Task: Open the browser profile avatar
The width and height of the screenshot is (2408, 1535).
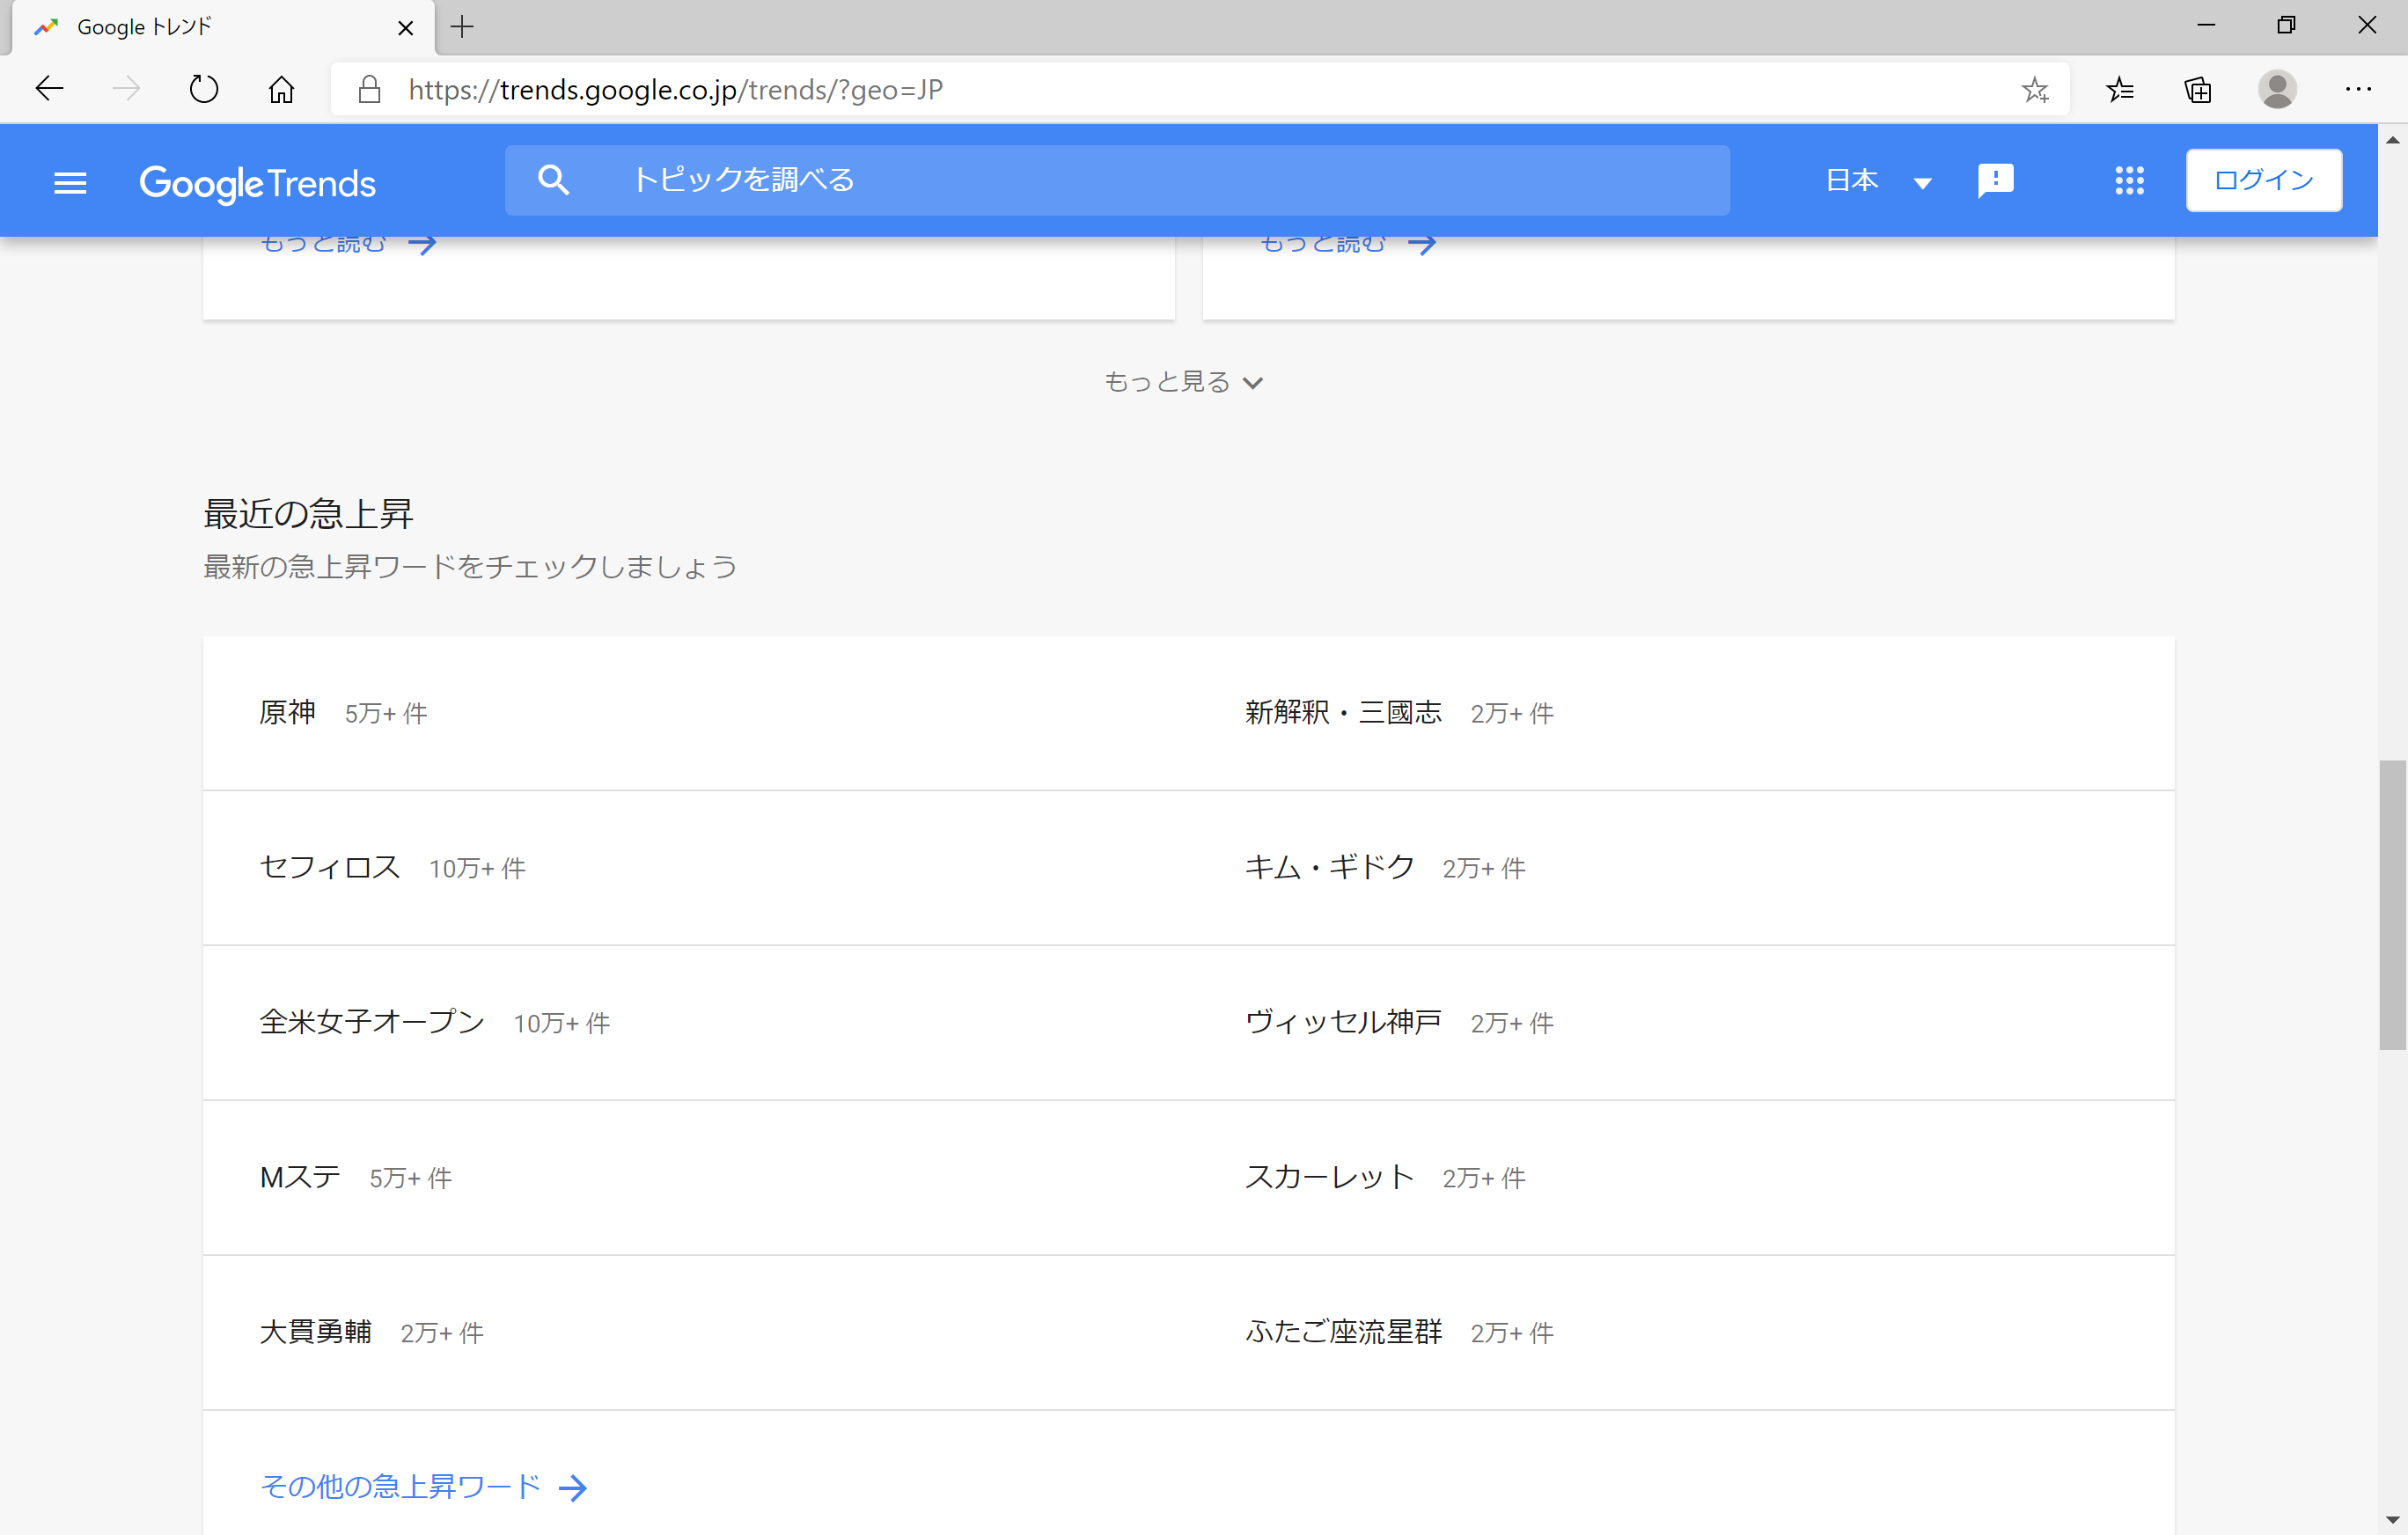Action: point(2277,89)
